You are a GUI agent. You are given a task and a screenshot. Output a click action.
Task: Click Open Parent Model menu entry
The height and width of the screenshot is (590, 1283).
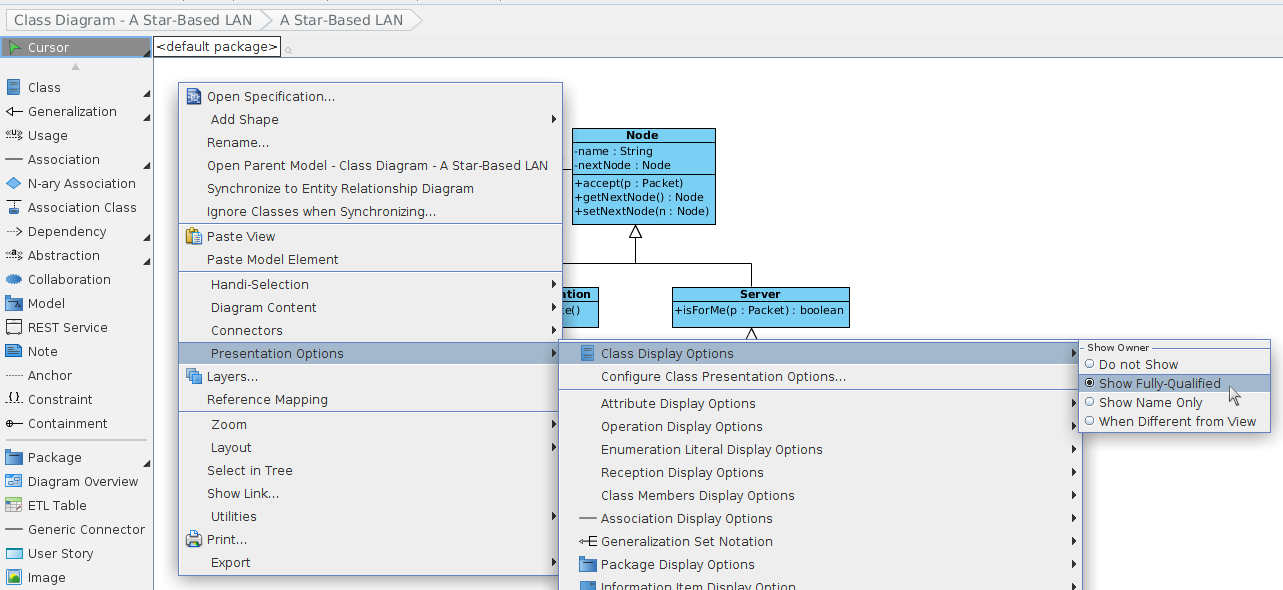point(370,165)
